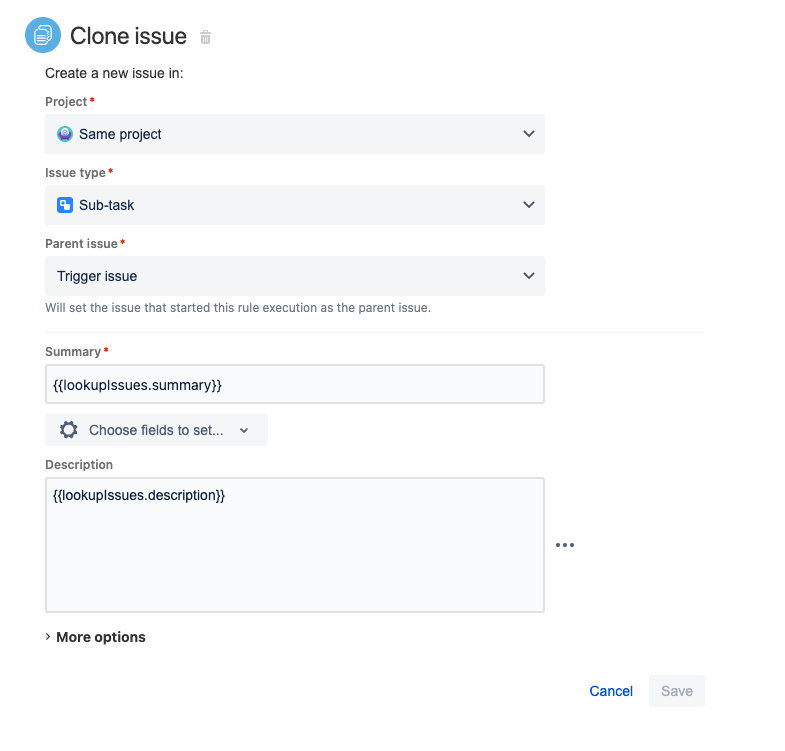Click the Clone issue heading title
Viewport: 785px width, 751px height.
tap(128, 36)
